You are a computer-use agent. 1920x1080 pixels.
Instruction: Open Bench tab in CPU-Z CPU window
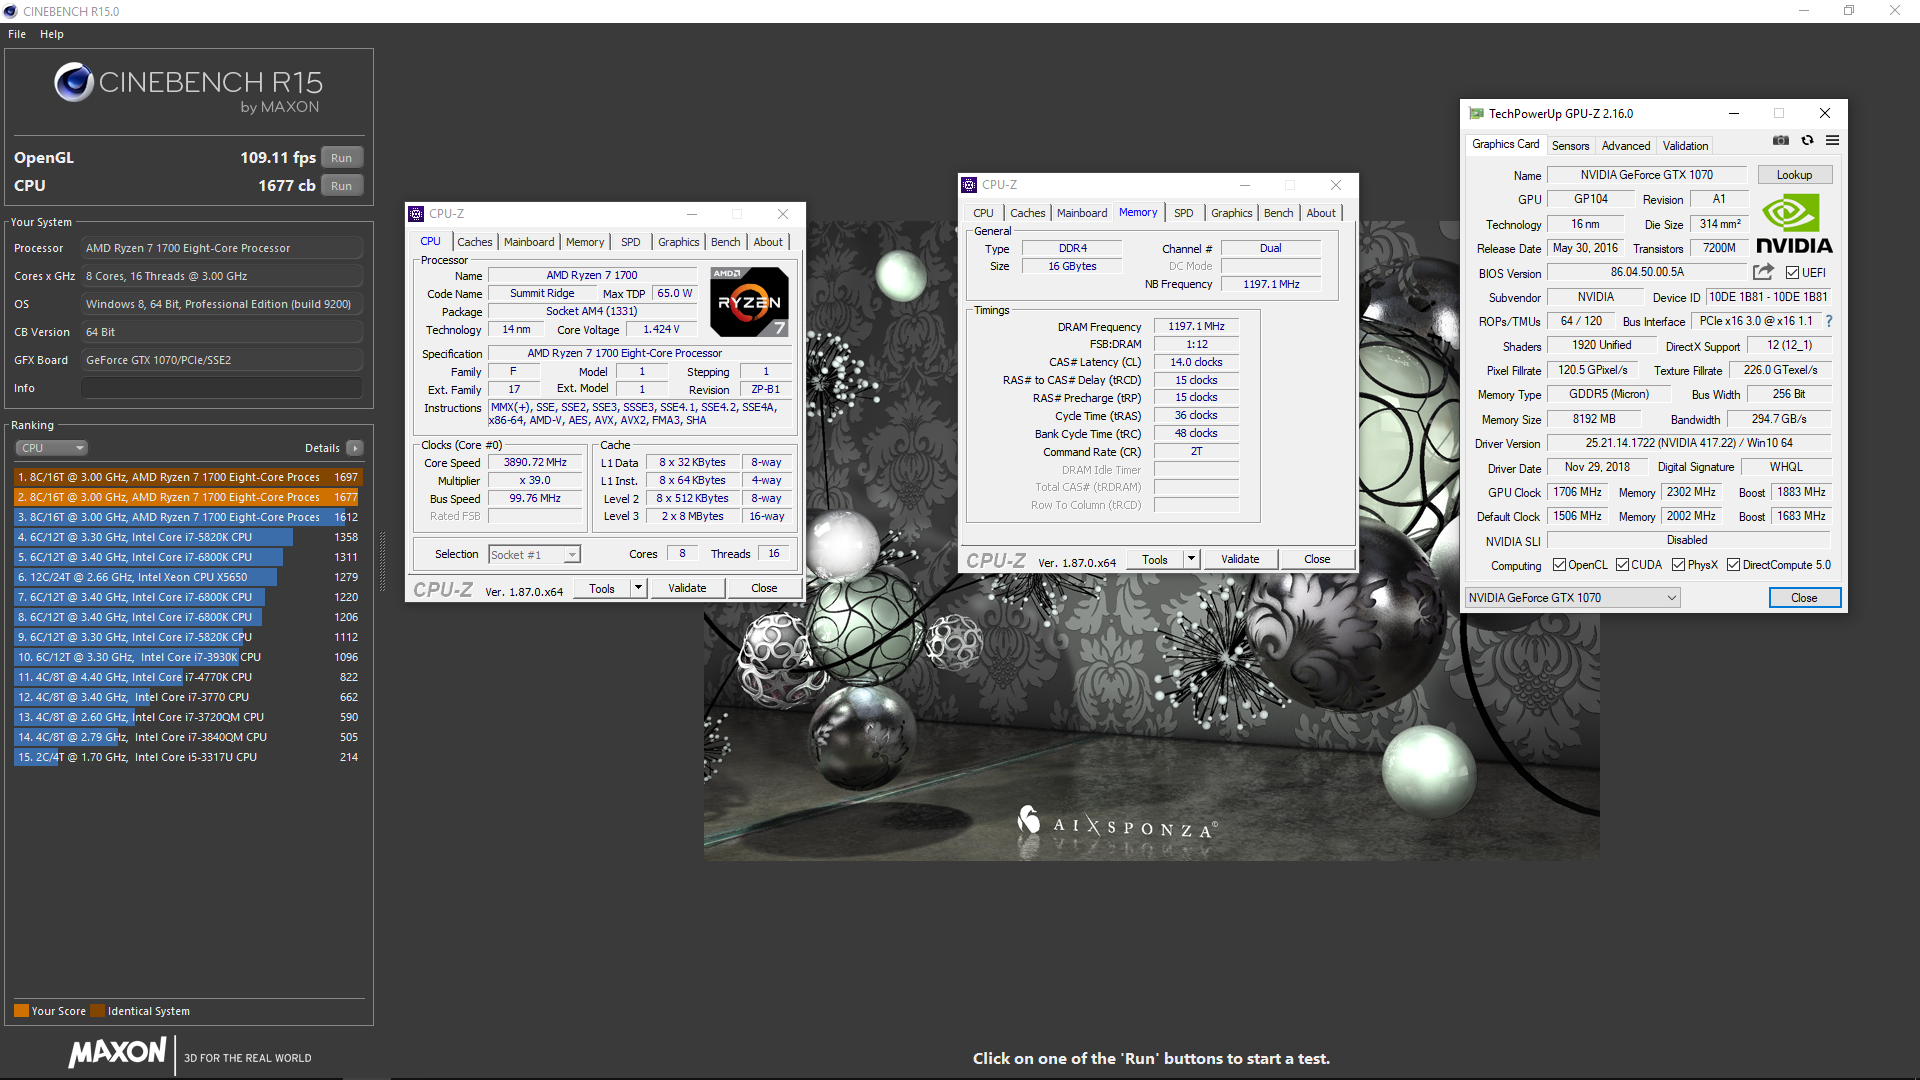point(725,242)
